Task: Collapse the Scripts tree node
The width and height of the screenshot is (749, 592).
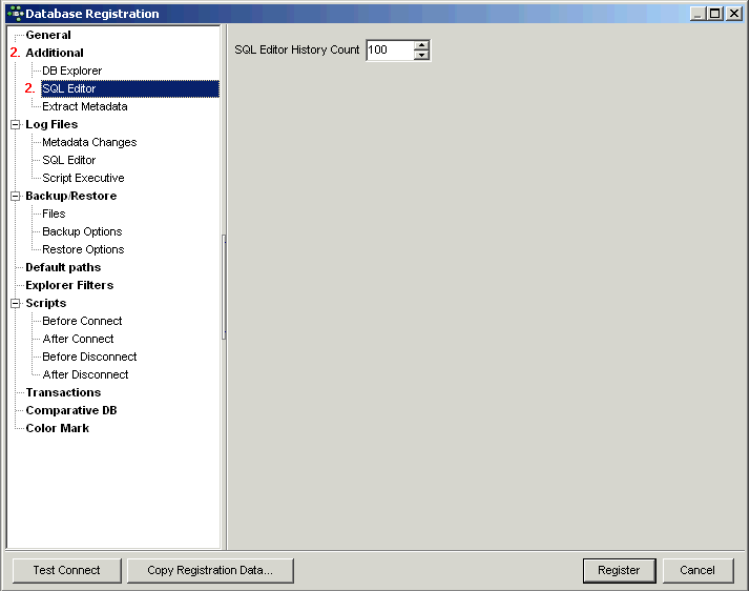Action: [x=16, y=303]
